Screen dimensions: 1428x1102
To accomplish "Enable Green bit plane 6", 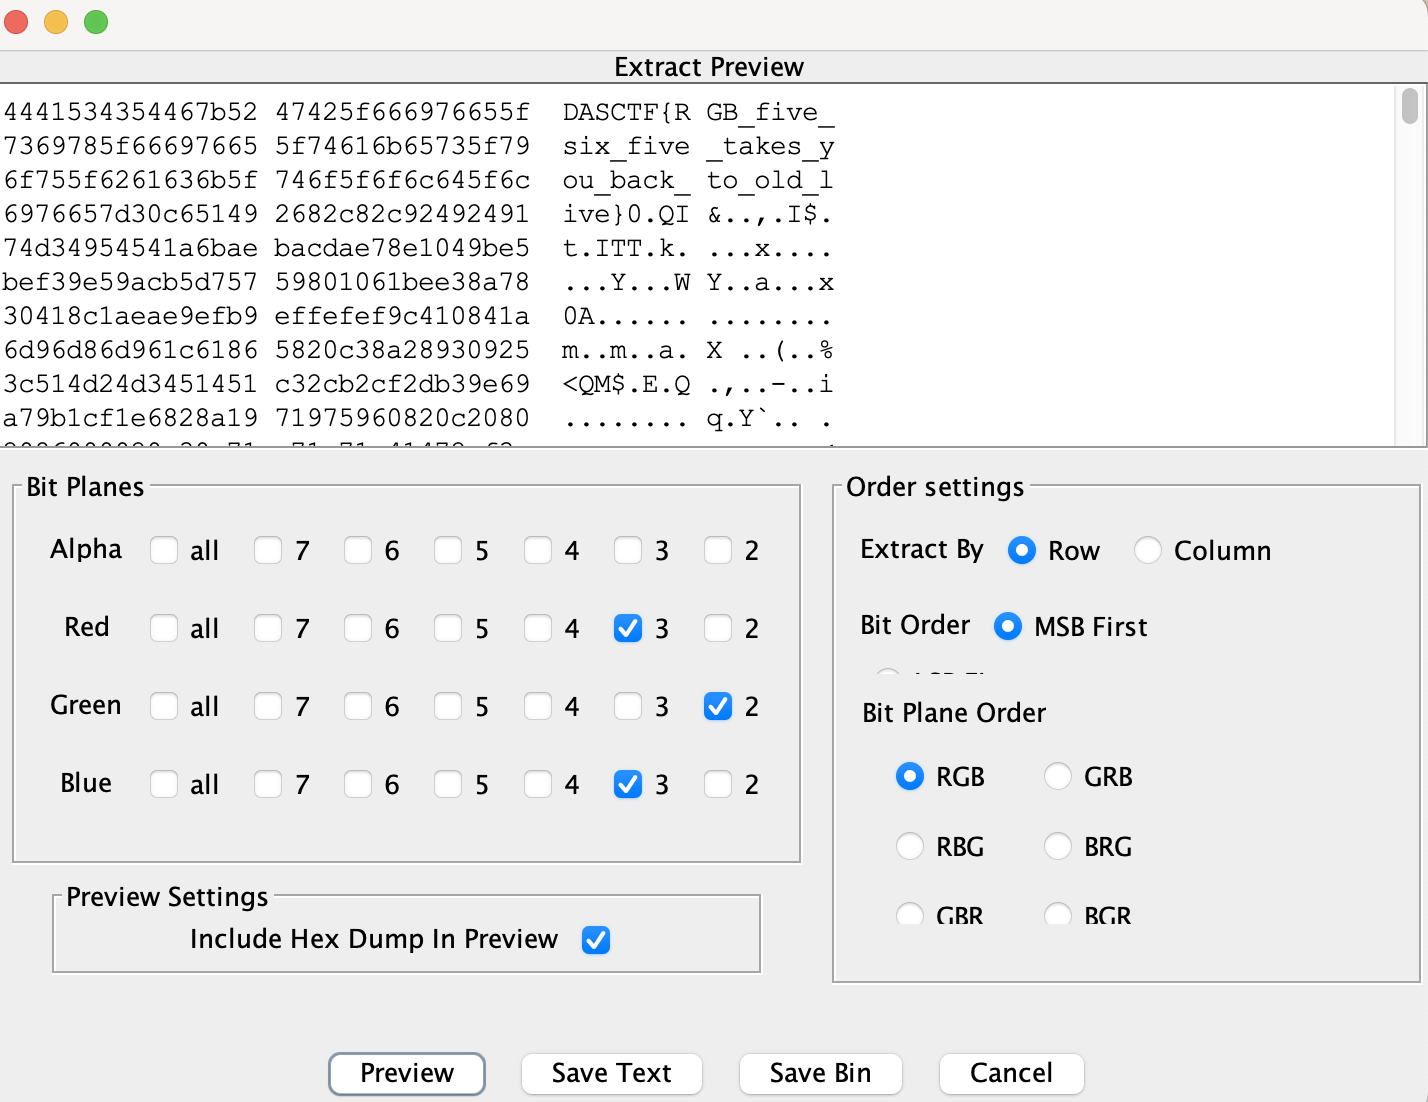I will (x=358, y=706).
